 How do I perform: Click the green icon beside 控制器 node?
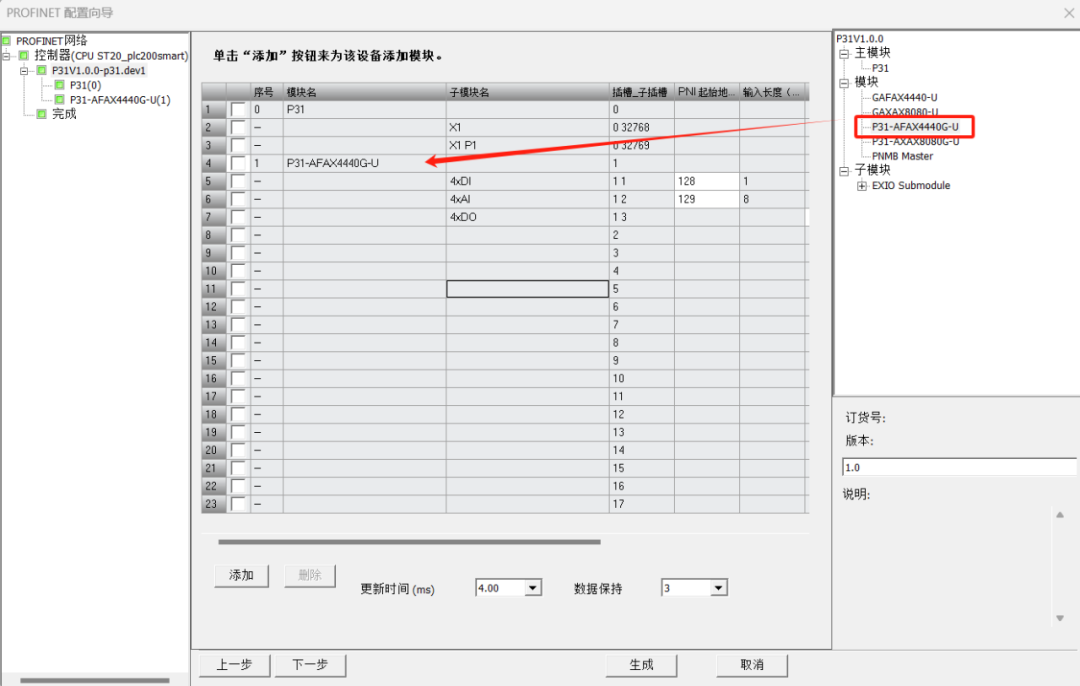click(x=24, y=55)
